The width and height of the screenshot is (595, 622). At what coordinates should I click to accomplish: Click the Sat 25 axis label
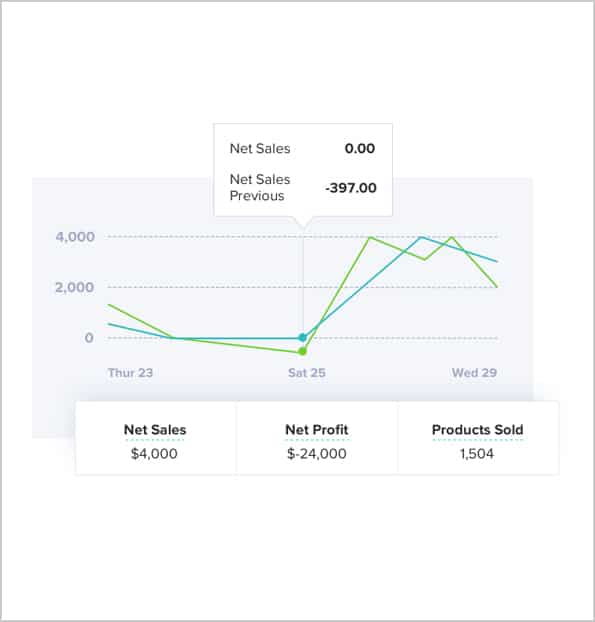click(307, 372)
